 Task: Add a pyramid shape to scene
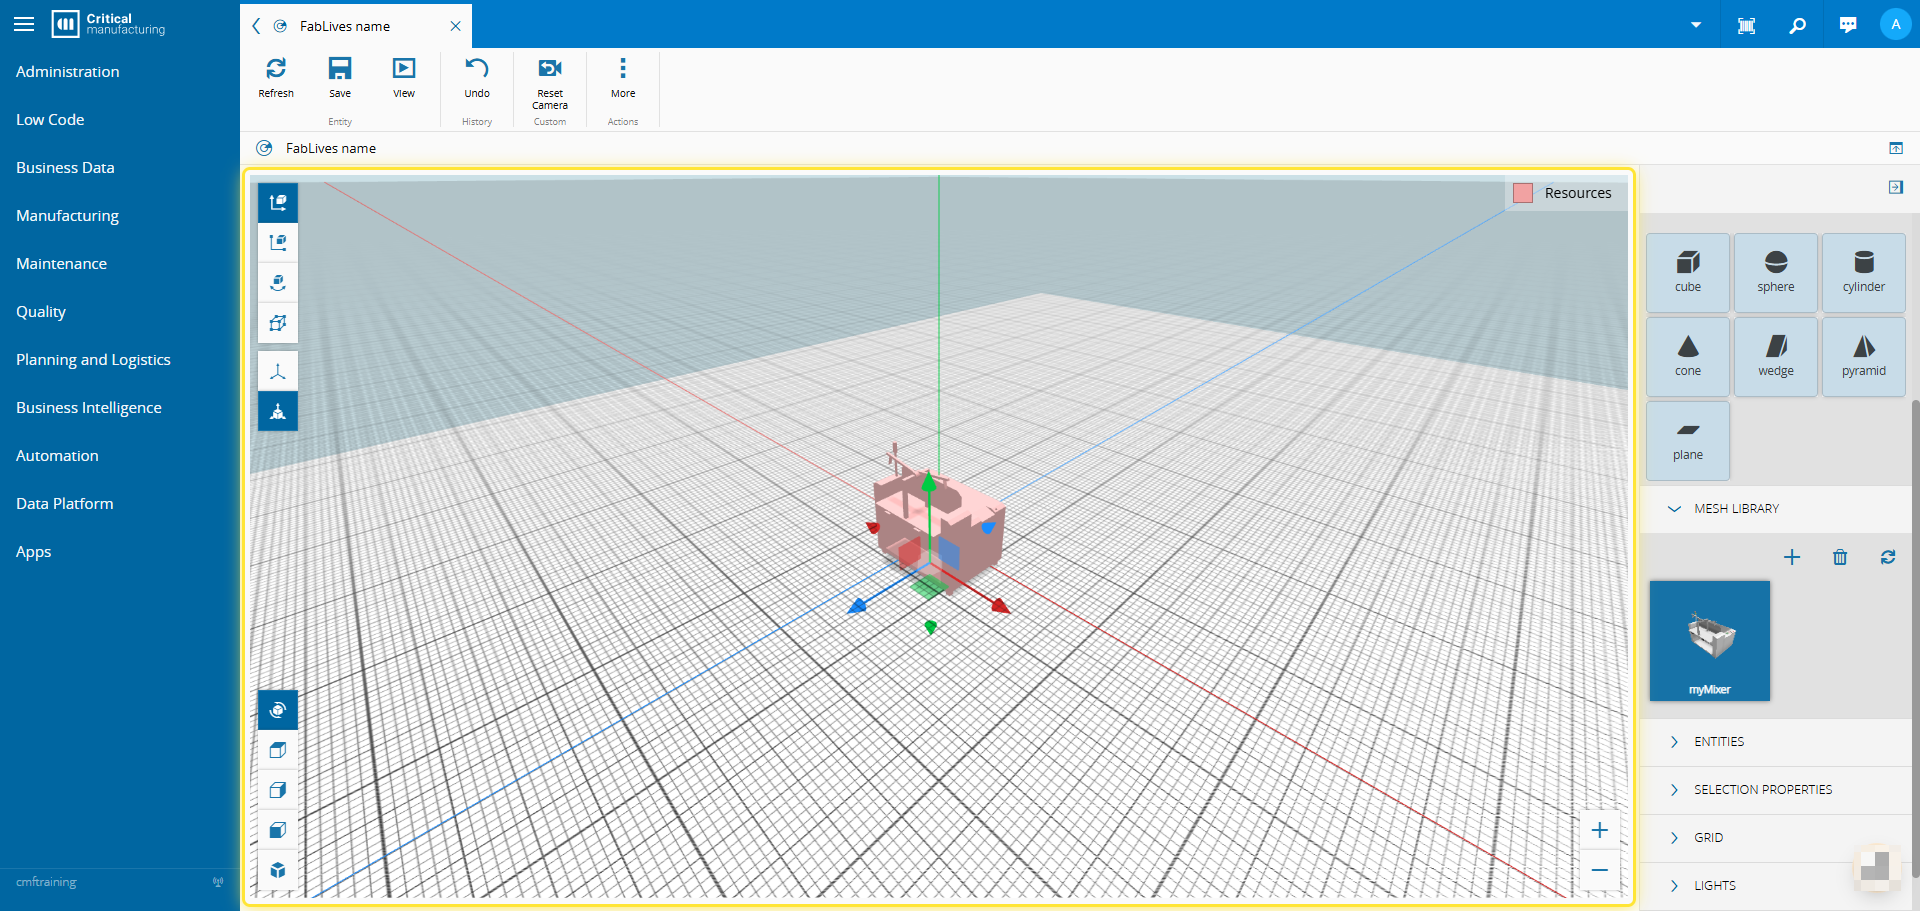tap(1863, 356)
